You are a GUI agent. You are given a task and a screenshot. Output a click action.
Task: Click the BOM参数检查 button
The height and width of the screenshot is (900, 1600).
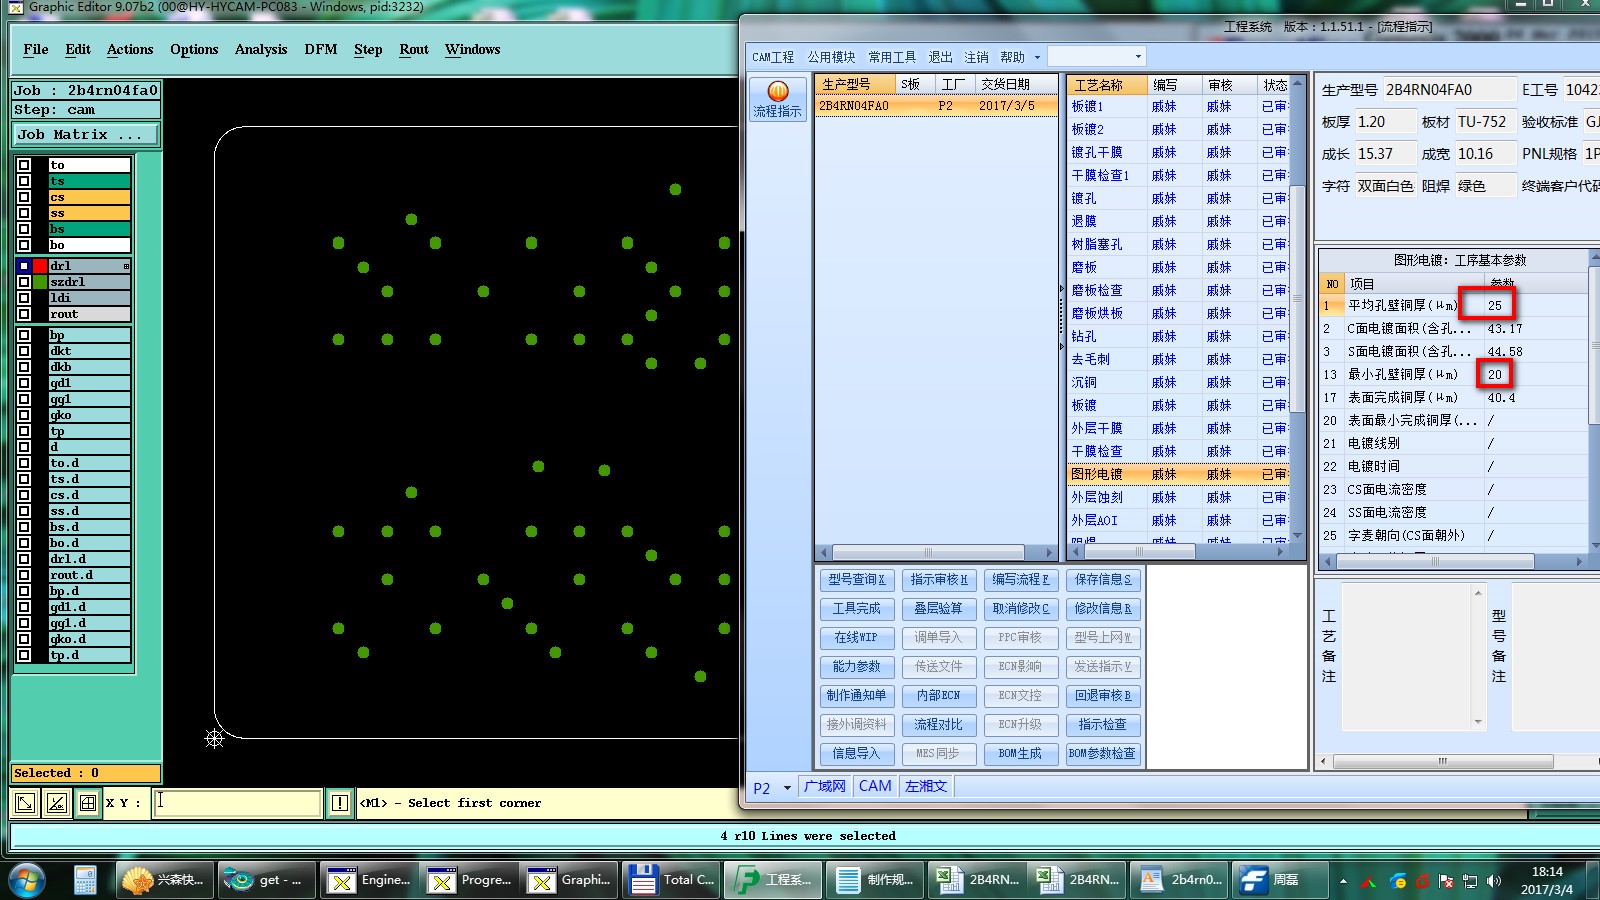pos(1103,753)
